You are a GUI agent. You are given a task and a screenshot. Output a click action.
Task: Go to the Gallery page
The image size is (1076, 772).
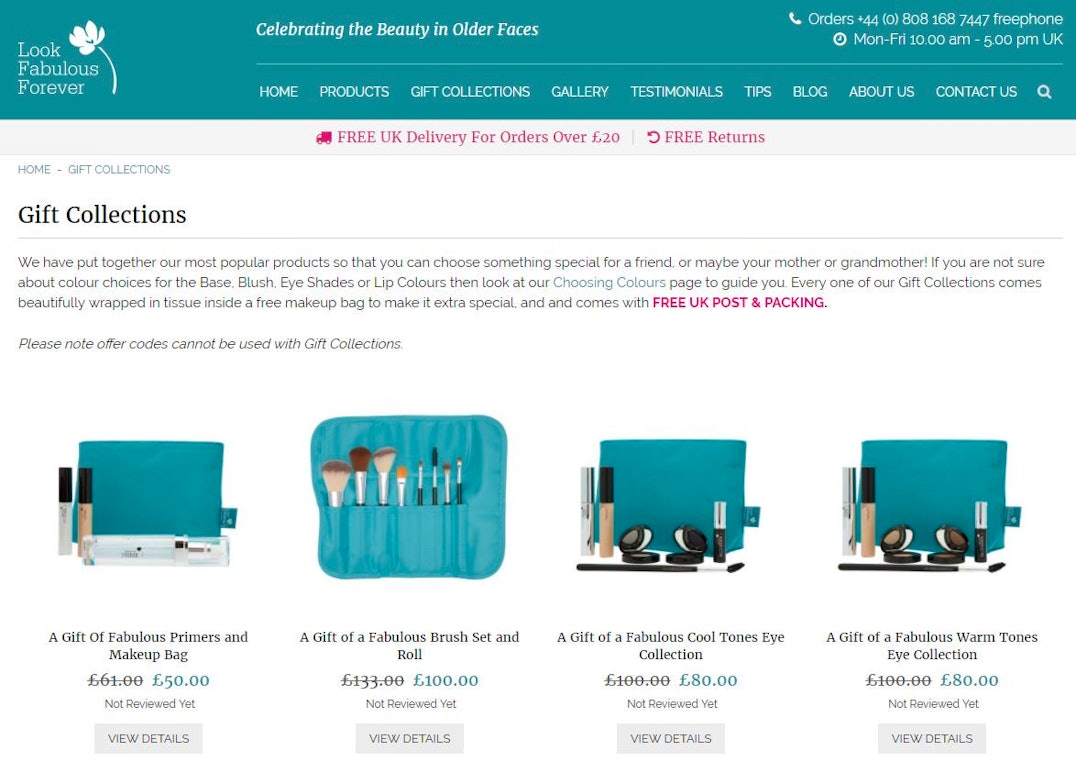point(580,92)
